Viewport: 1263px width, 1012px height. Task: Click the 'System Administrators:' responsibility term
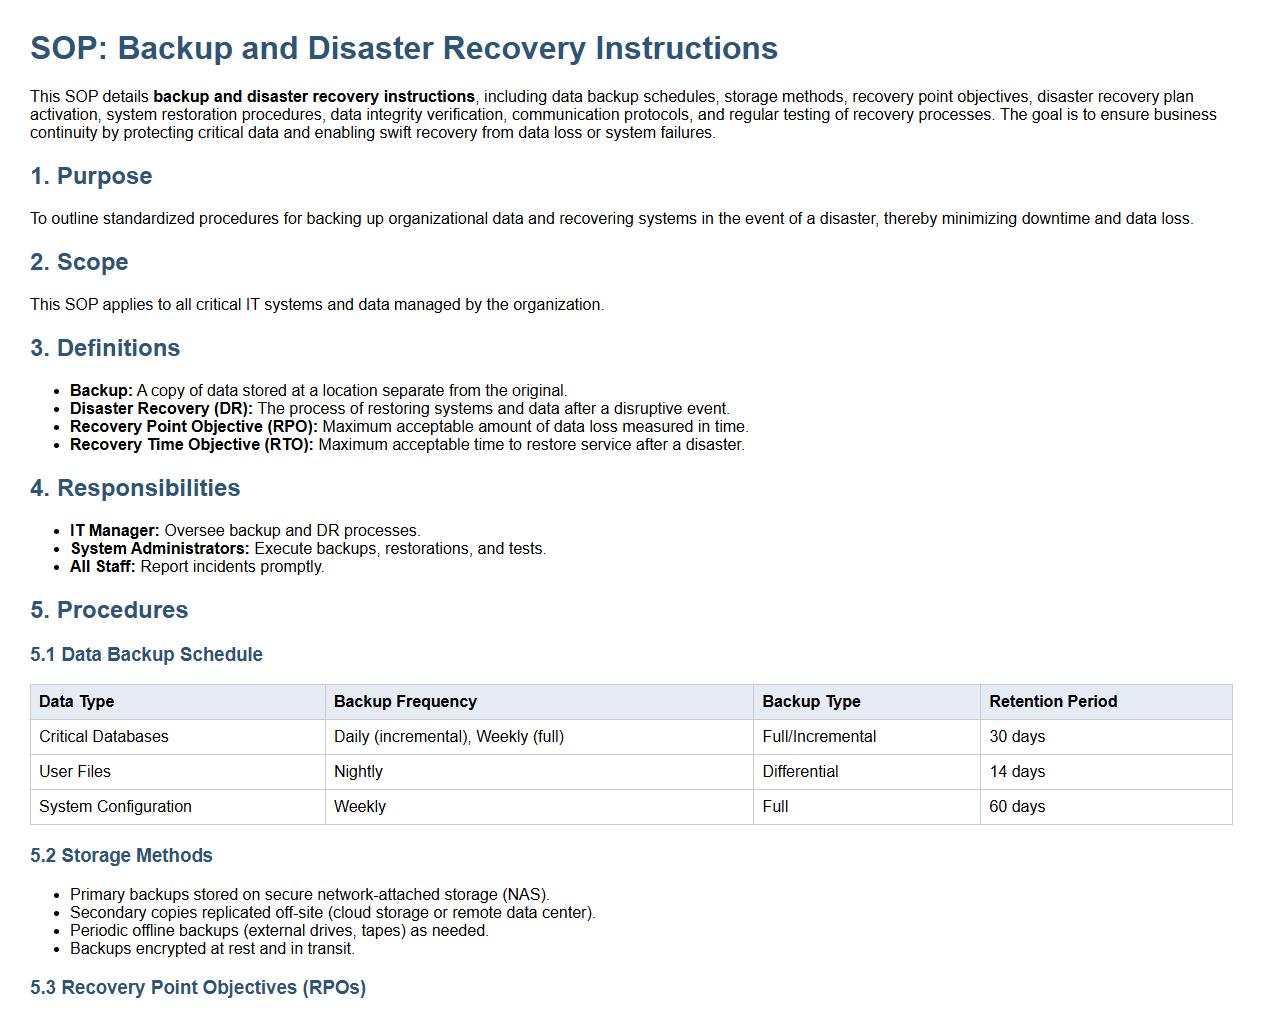(x=160, y=548)
